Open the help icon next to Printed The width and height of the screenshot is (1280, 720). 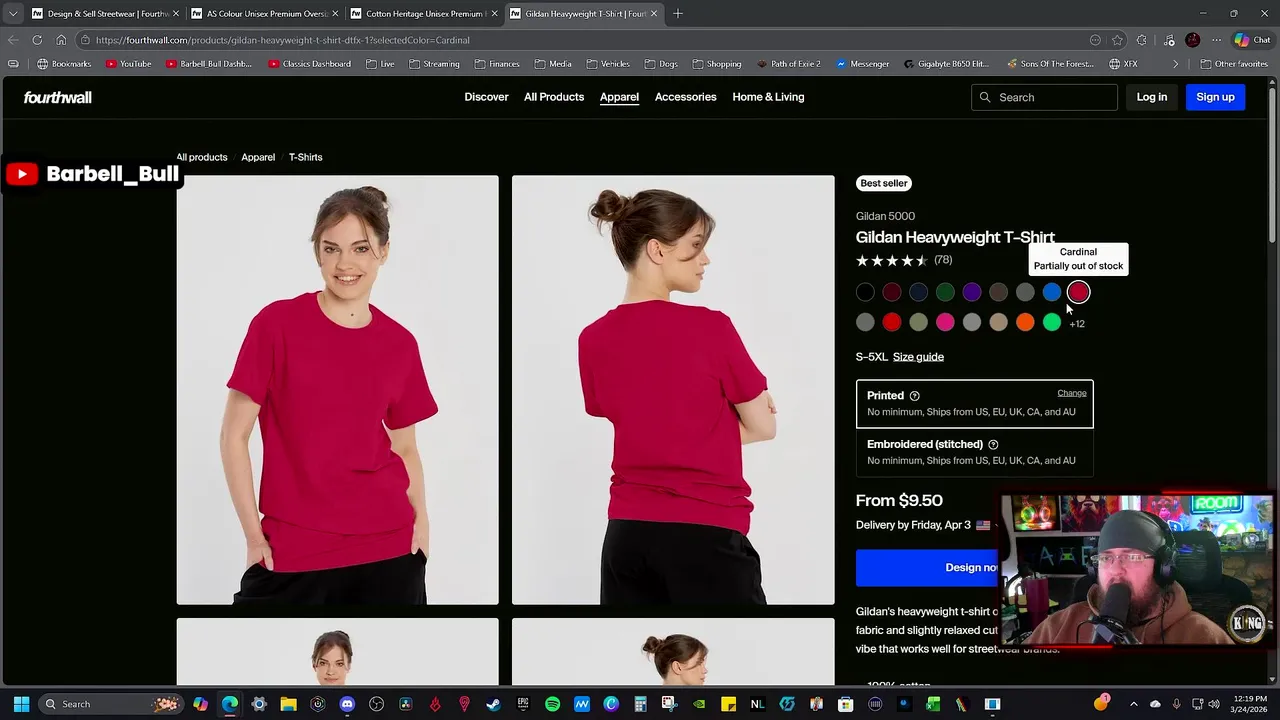pyautogui.click(x=914, y=396)
